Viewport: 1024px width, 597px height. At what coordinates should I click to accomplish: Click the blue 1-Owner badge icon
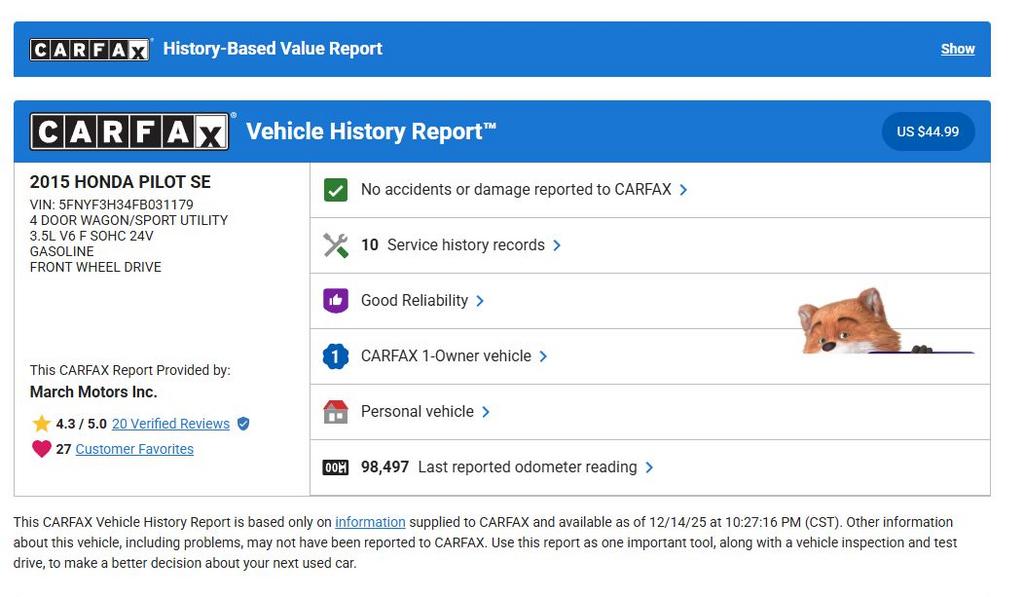tap(336, 356)
